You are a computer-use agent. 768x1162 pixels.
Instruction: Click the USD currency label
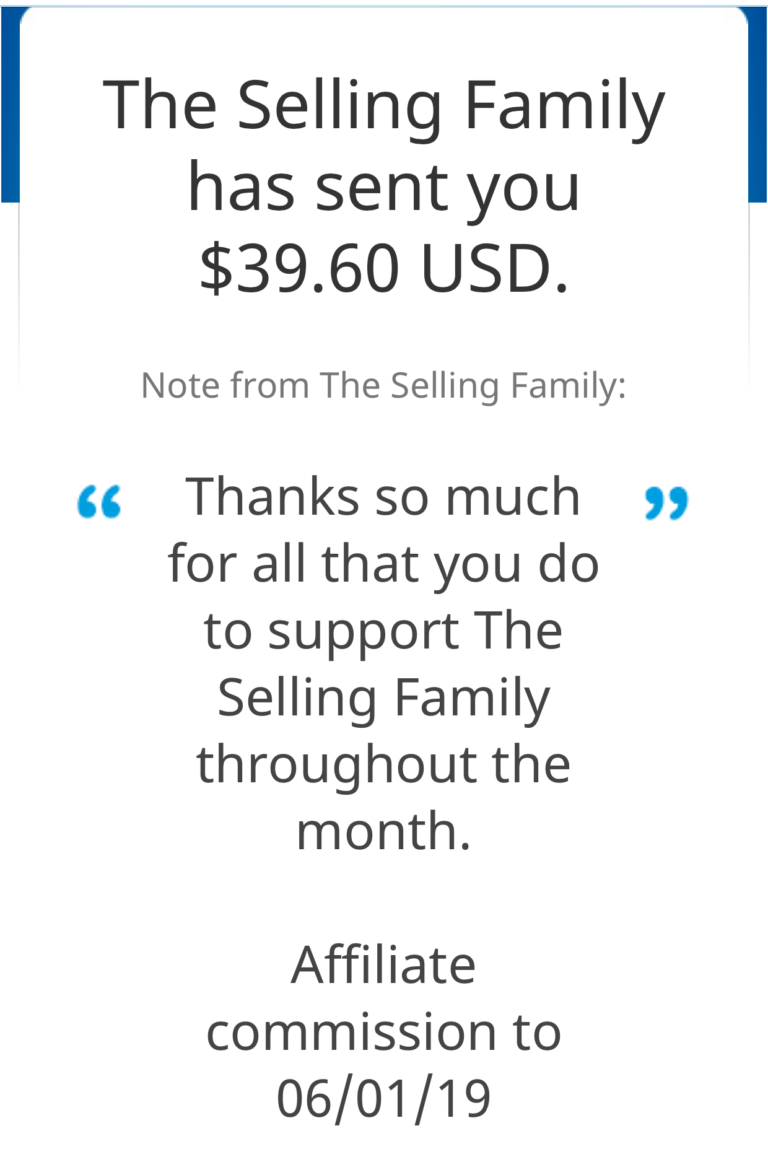(x=495, y=268)
